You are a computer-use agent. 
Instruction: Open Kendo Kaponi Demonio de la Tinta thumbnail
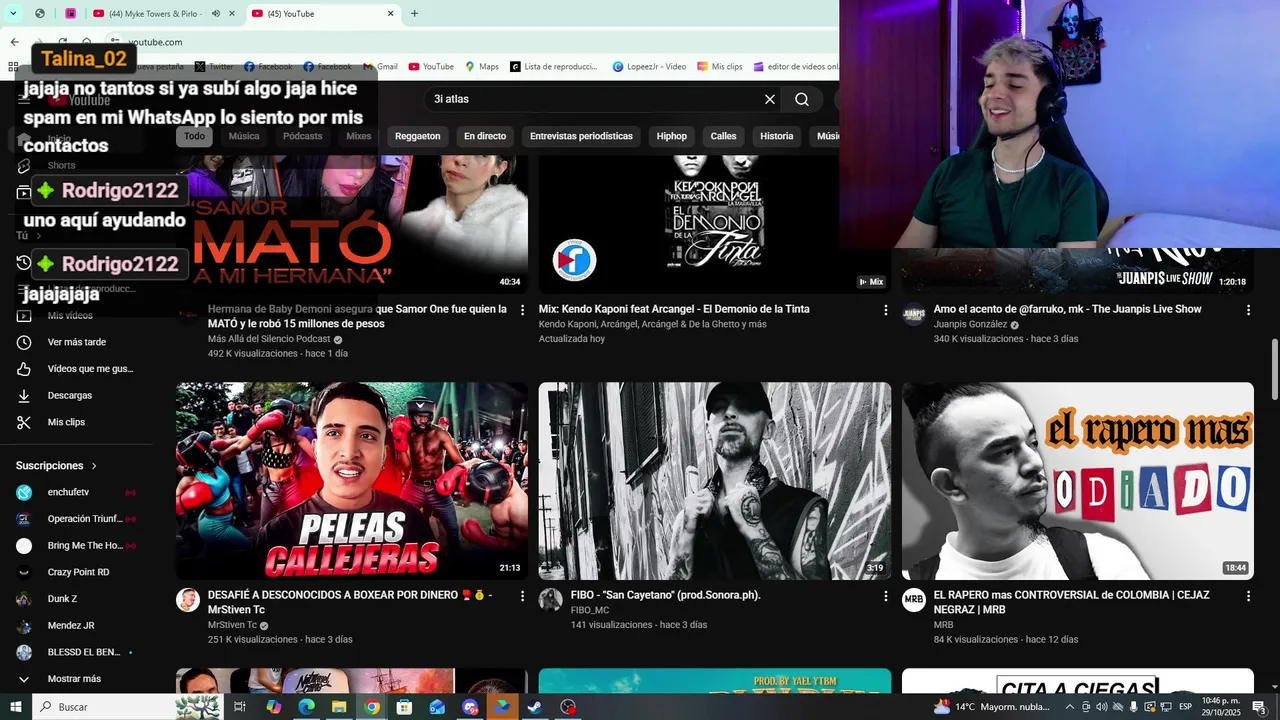(x=715, y=225)
